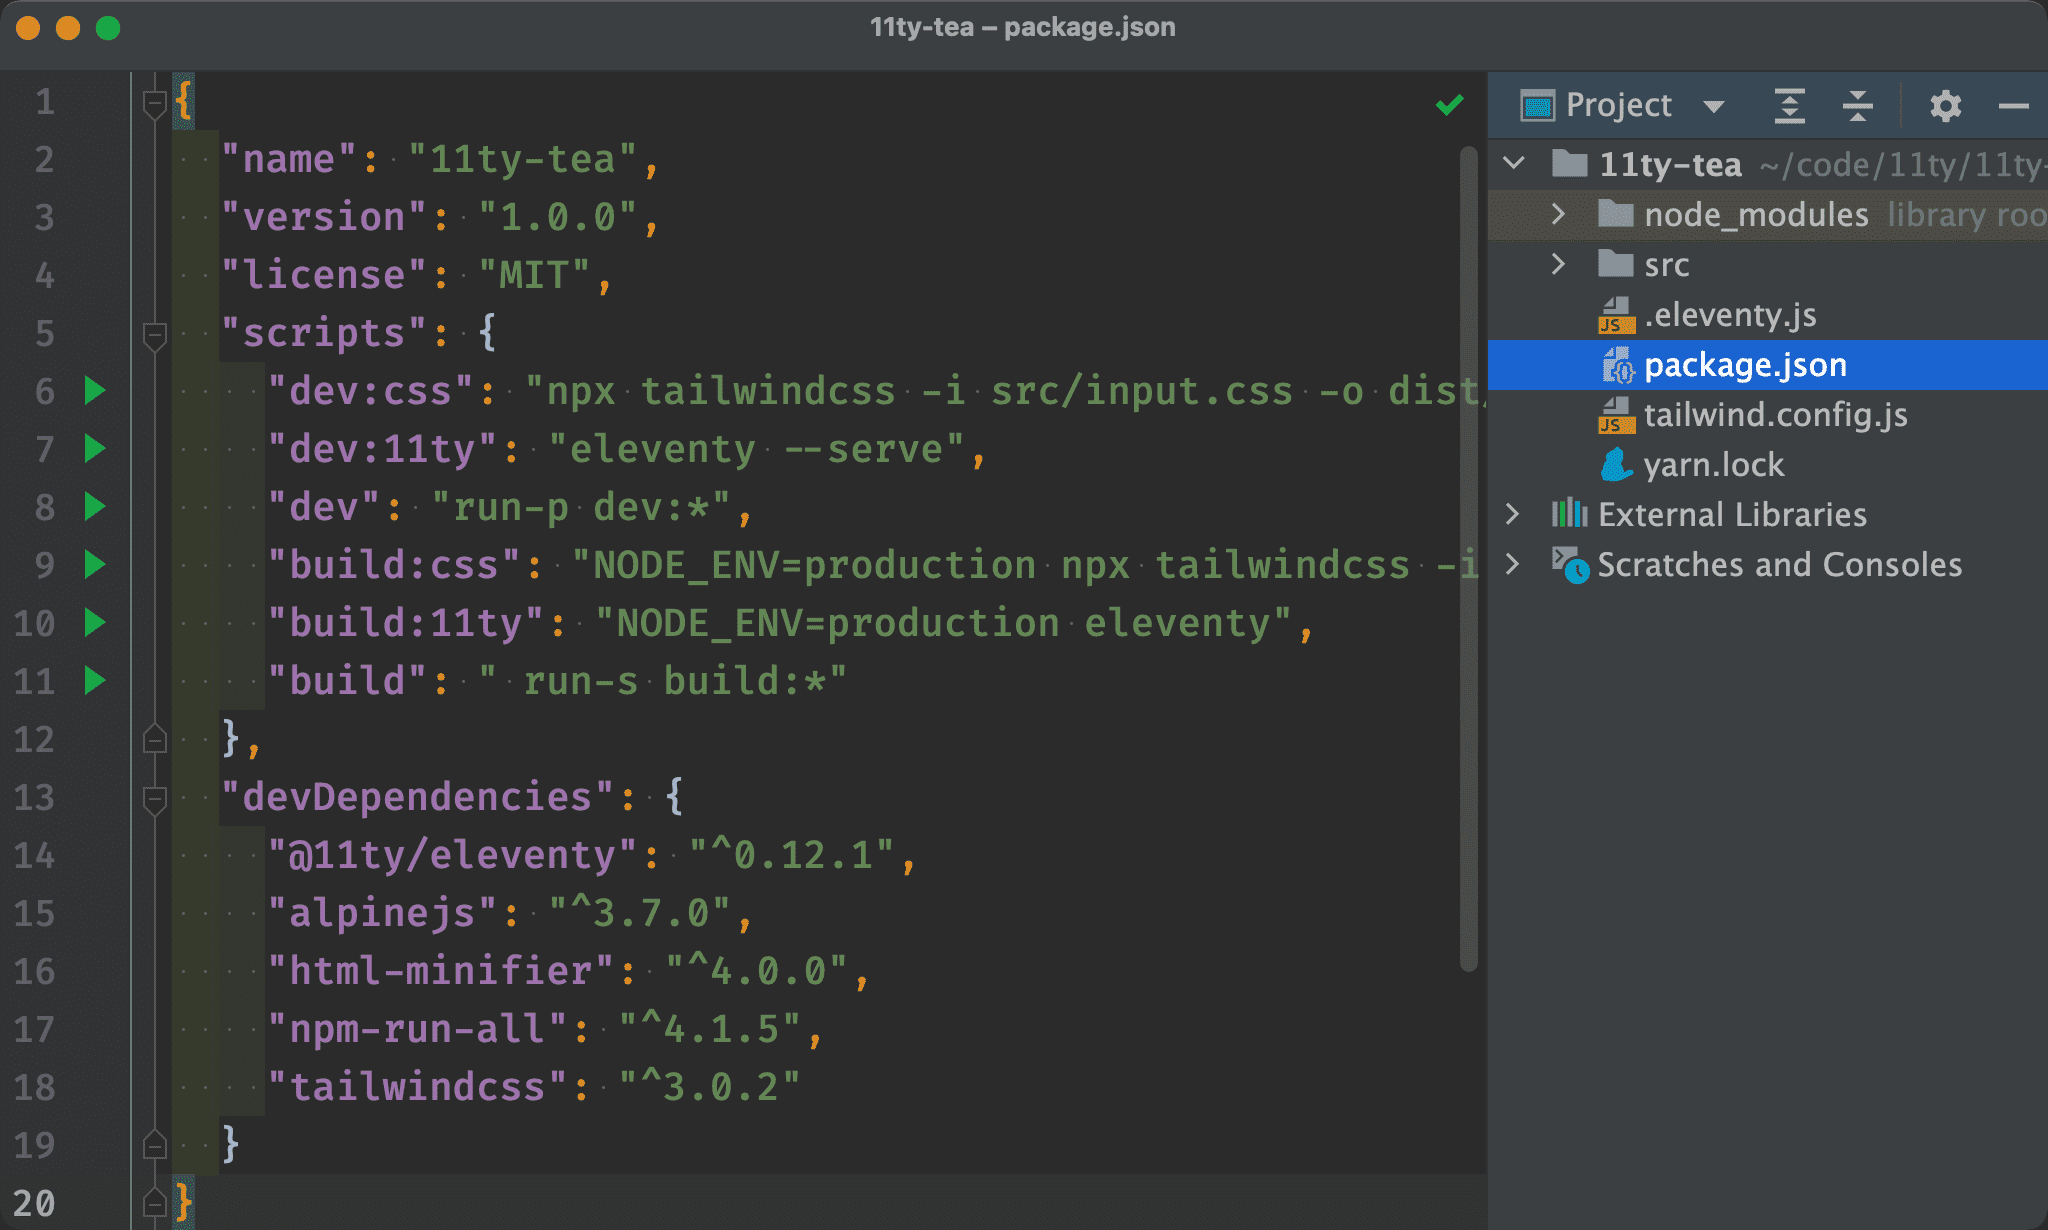Click the yarn.lock file icon

(x=1616, y=465)
